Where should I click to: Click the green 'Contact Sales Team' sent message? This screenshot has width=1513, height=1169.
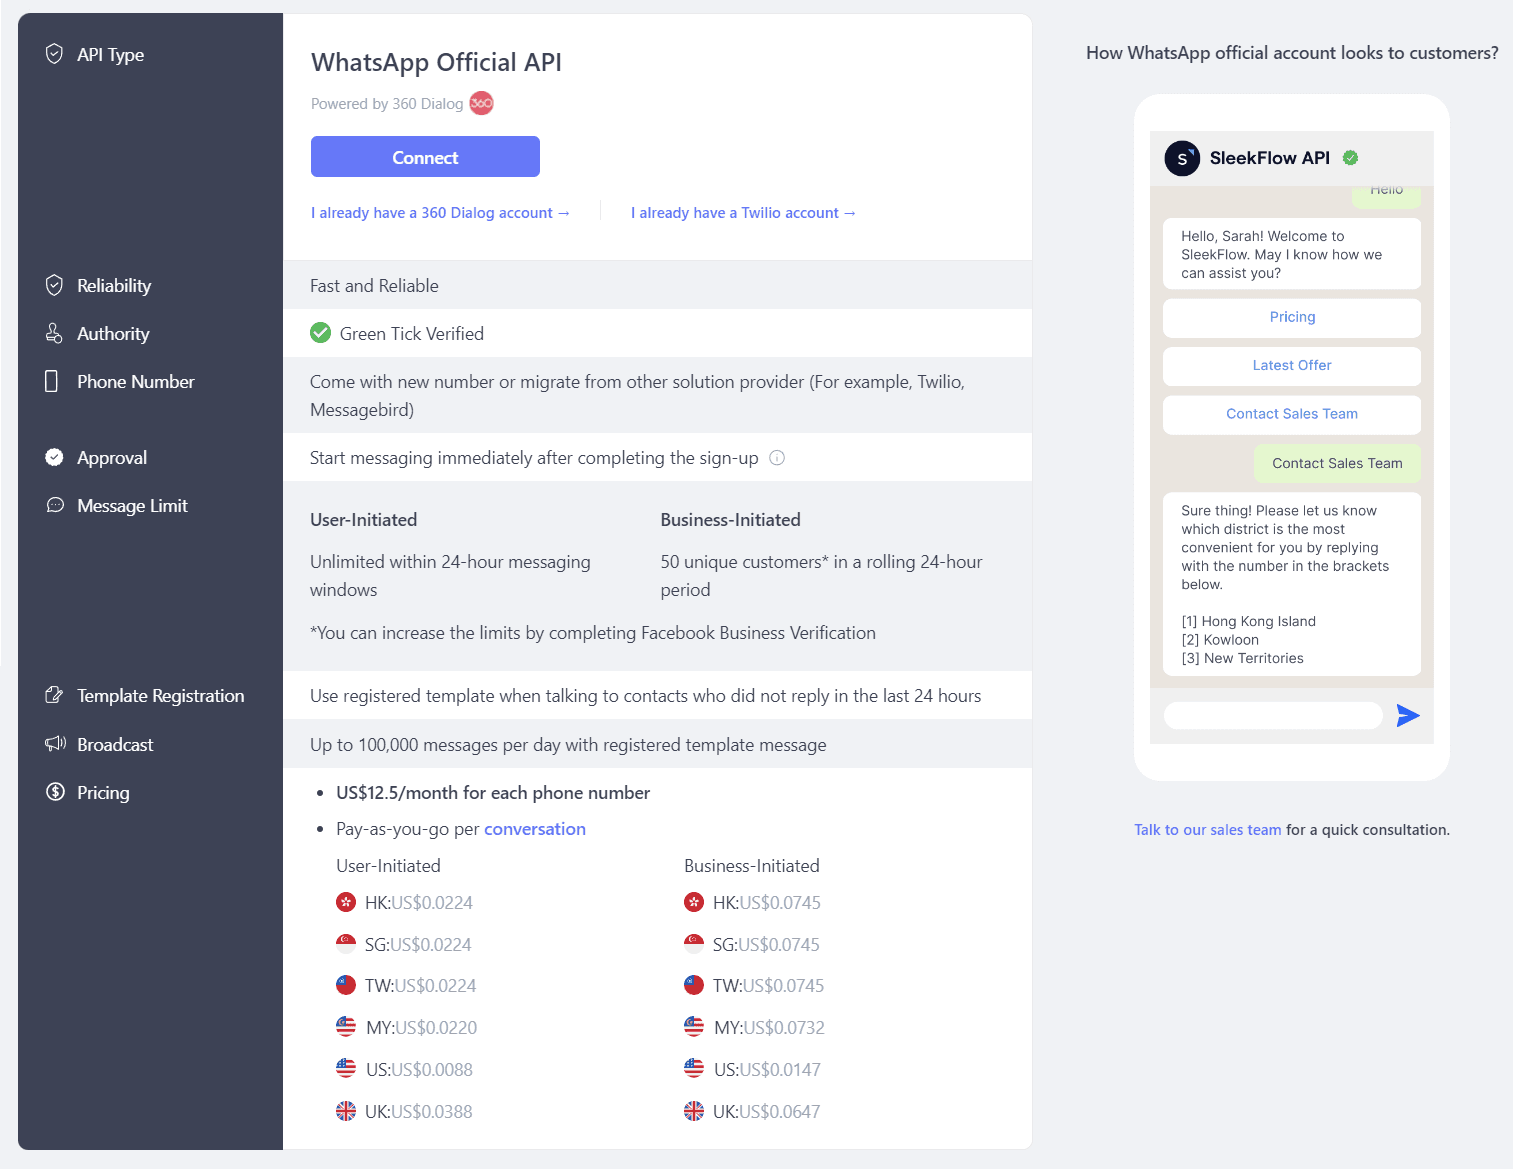pos(1337,463)
